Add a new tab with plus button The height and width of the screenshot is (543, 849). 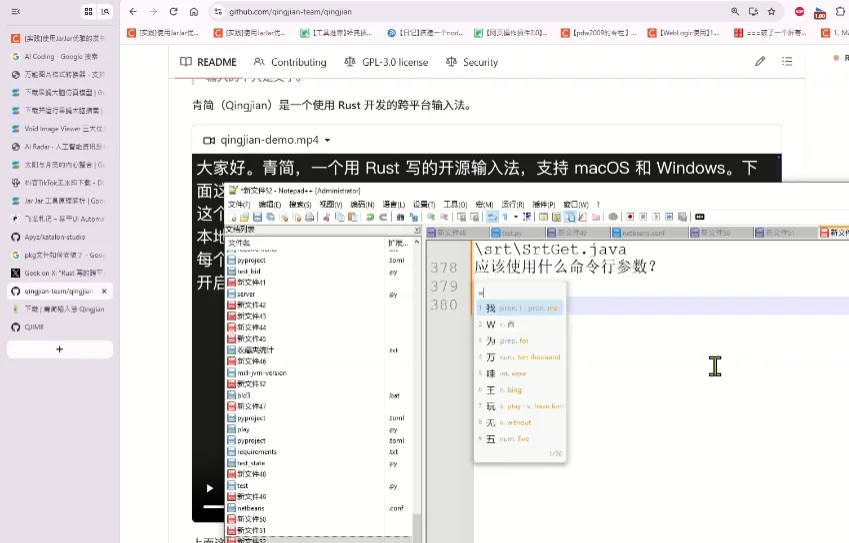click(x=60, y=349)
